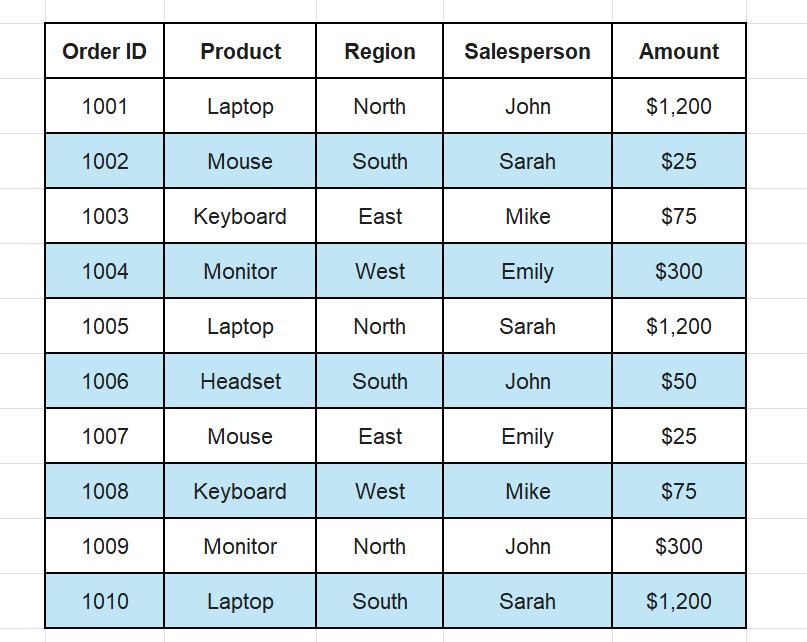Select the Region cell in order 1004's row
This screenshot has height=642, width=807.
tap(379, 272)
